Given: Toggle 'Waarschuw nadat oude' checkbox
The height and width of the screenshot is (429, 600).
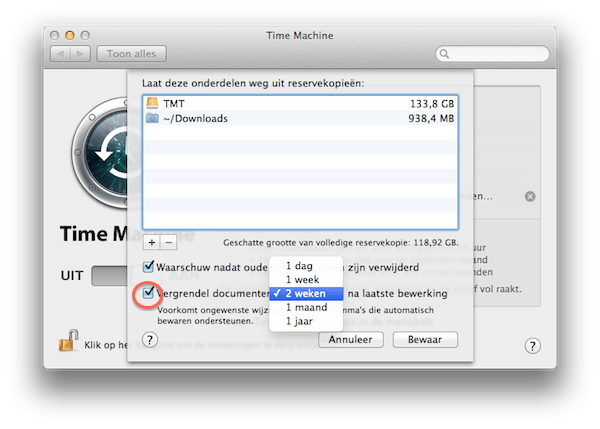Looking at the screenshot, I should 148,266.
